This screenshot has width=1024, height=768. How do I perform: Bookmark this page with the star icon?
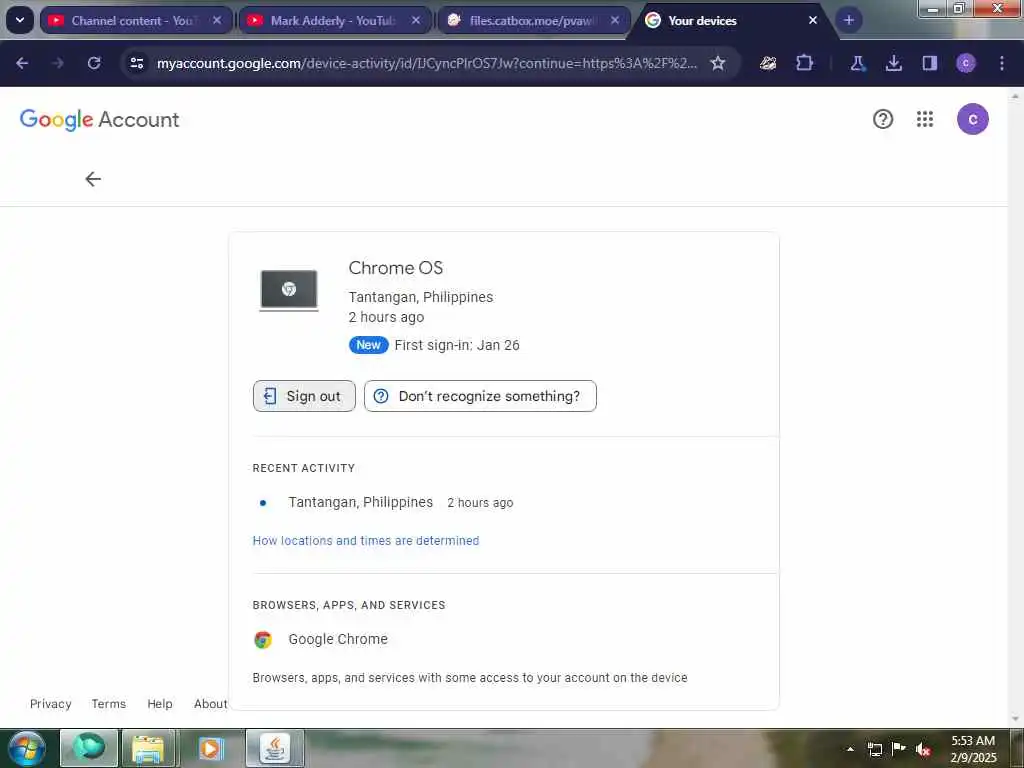[718, 63]
